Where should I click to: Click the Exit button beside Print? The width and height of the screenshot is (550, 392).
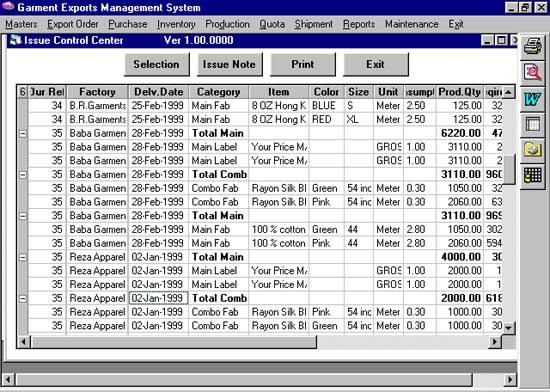(x=376, y=65)
